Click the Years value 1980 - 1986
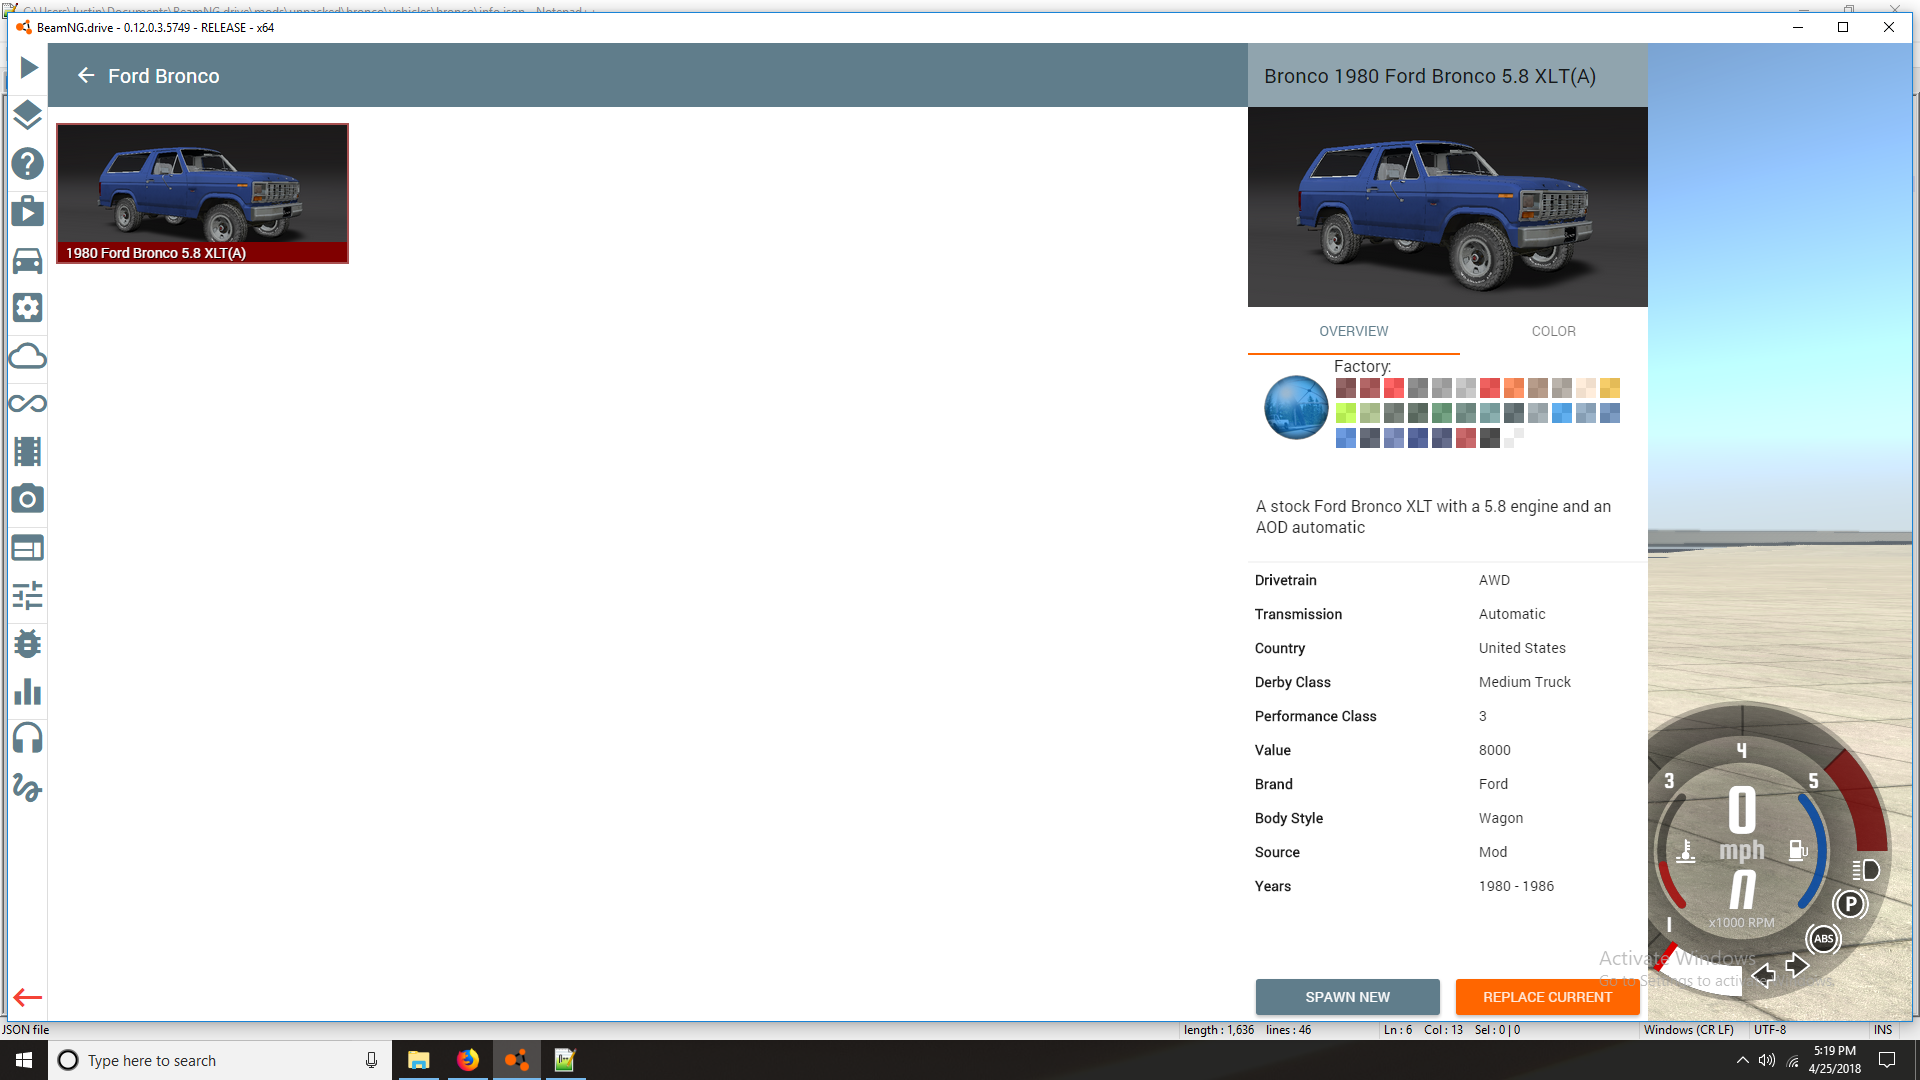 [x=1516, y=886]
